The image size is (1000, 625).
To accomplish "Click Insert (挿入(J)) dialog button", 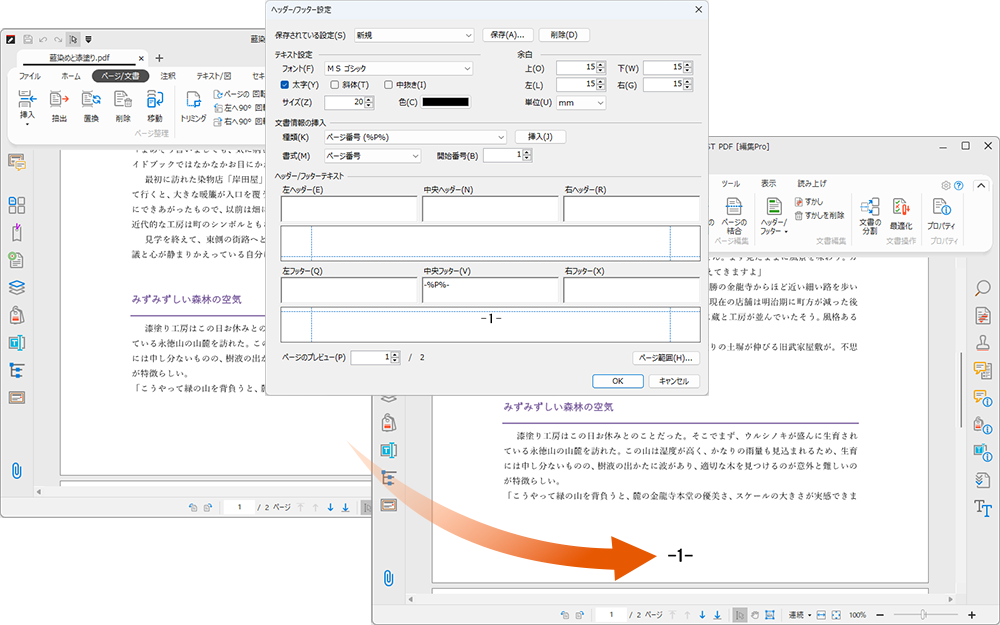I will click(x=540, y=137).
